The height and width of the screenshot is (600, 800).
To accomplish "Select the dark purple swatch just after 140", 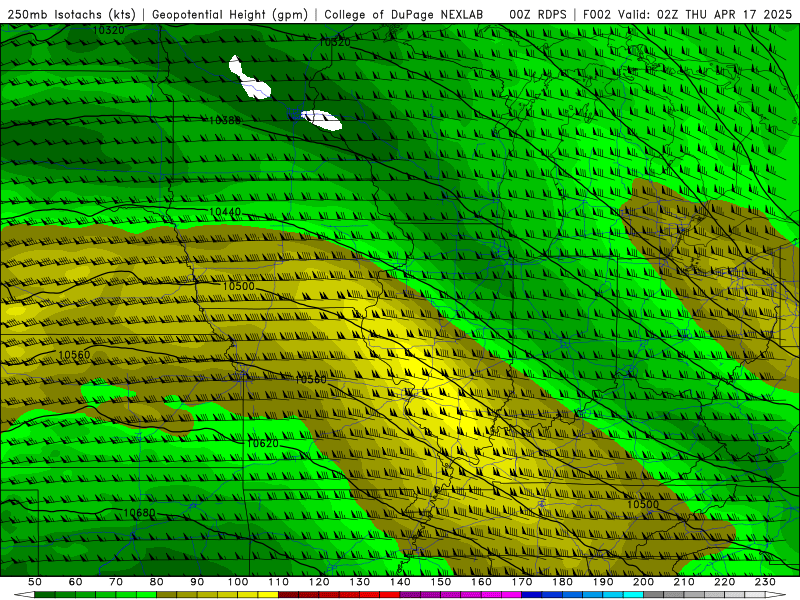I will [410, 594].
